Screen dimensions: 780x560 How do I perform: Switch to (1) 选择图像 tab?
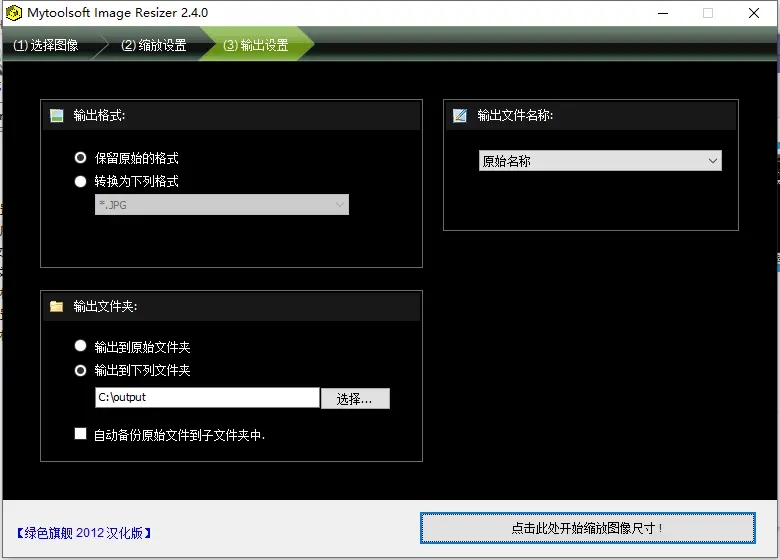coord(46,46)
